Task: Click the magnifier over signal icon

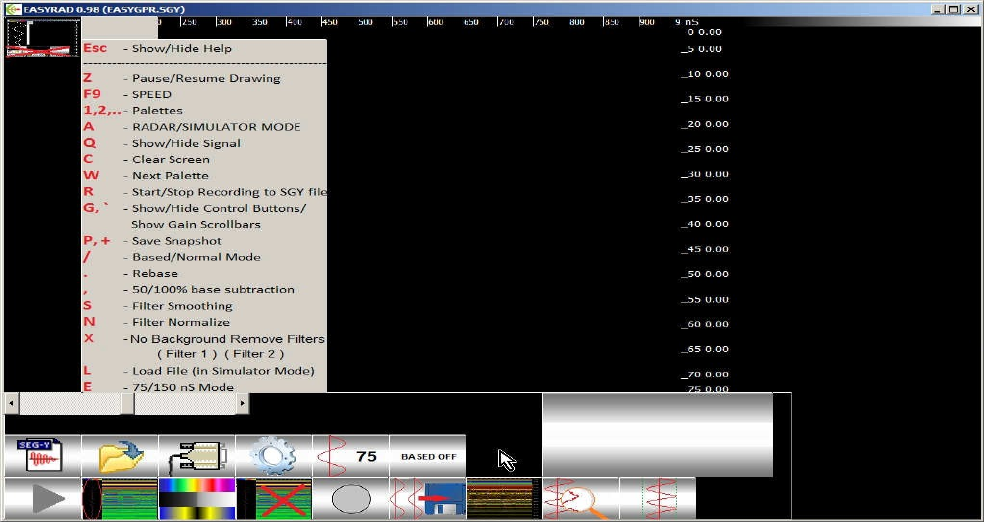Action: (x=581, y=499)
